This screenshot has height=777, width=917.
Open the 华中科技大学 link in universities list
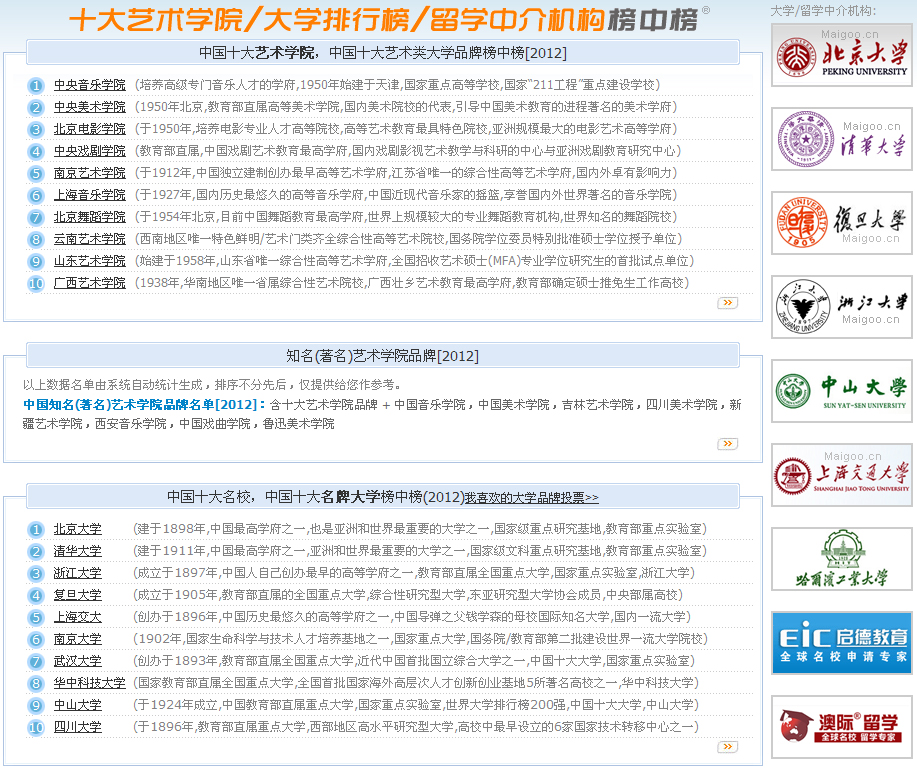(x=90, y=683)
